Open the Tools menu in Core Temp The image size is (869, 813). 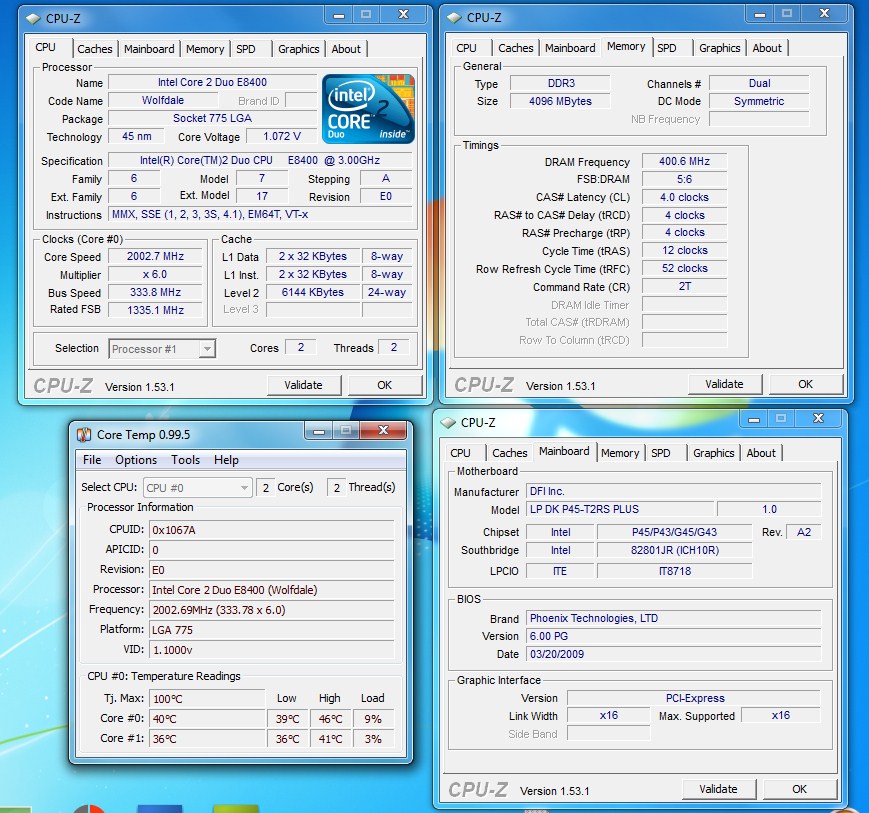click(x=185, y=460)
